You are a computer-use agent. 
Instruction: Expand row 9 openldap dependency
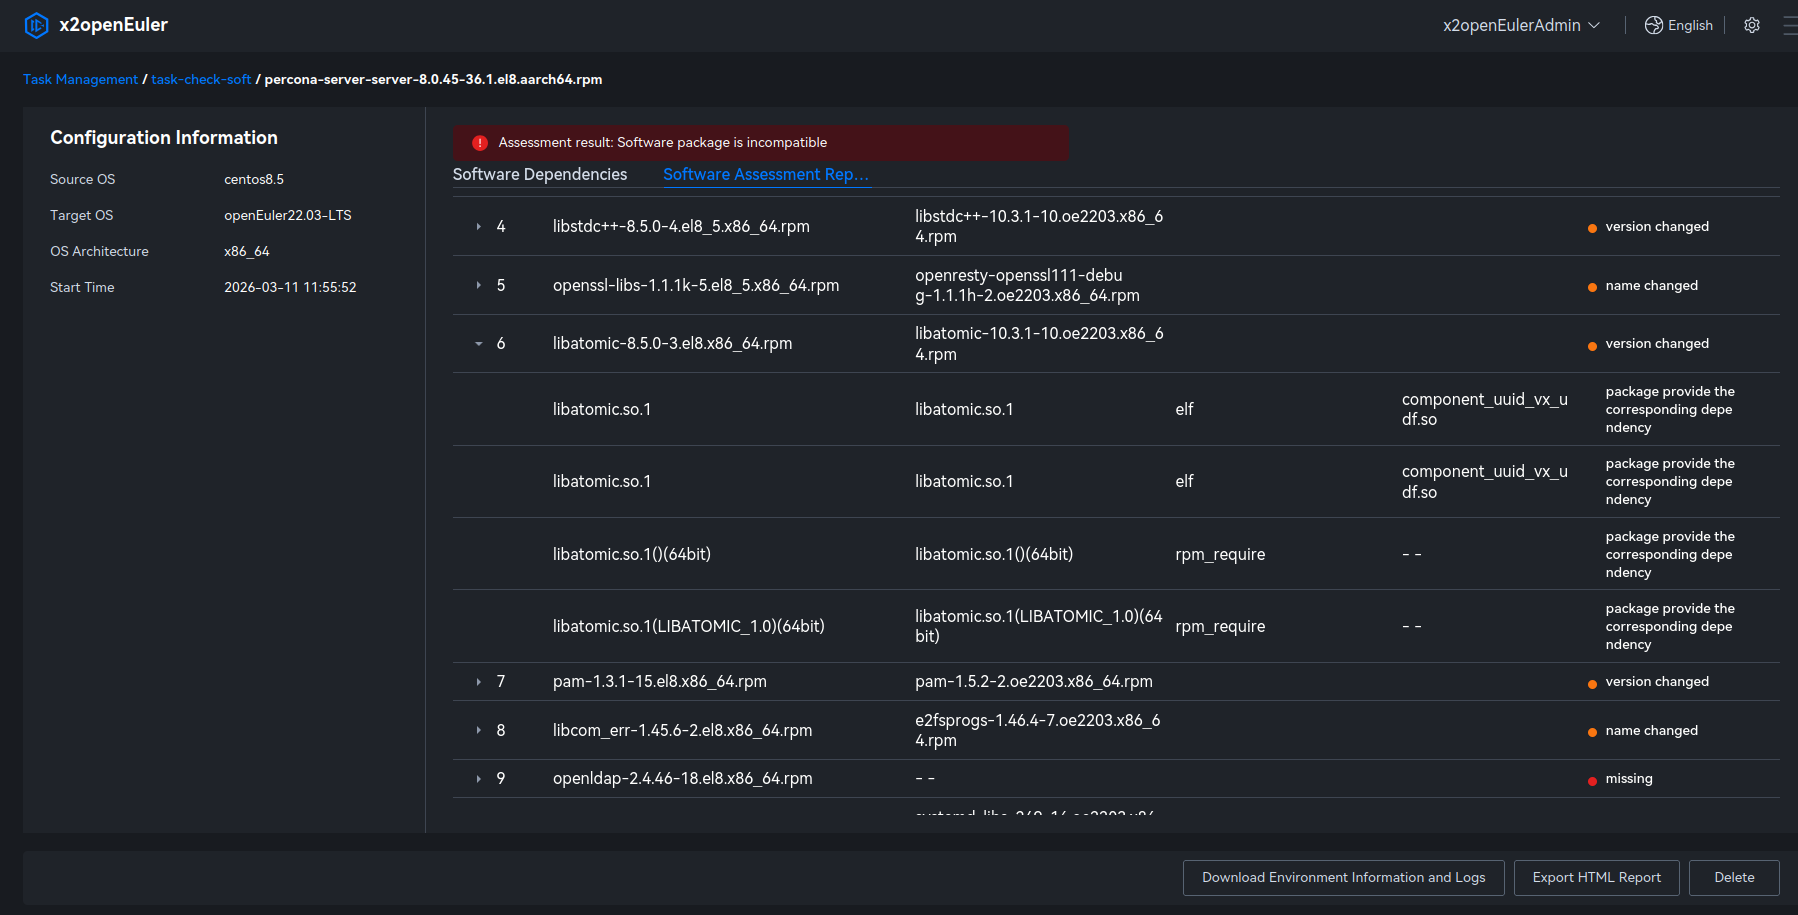pos(479,779)
